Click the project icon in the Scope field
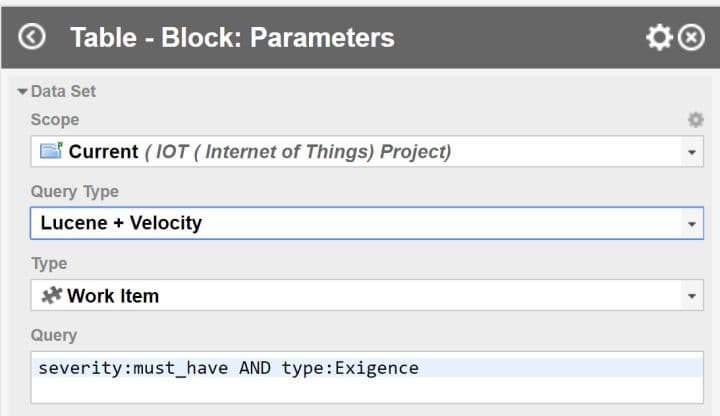 pos(50,152)
